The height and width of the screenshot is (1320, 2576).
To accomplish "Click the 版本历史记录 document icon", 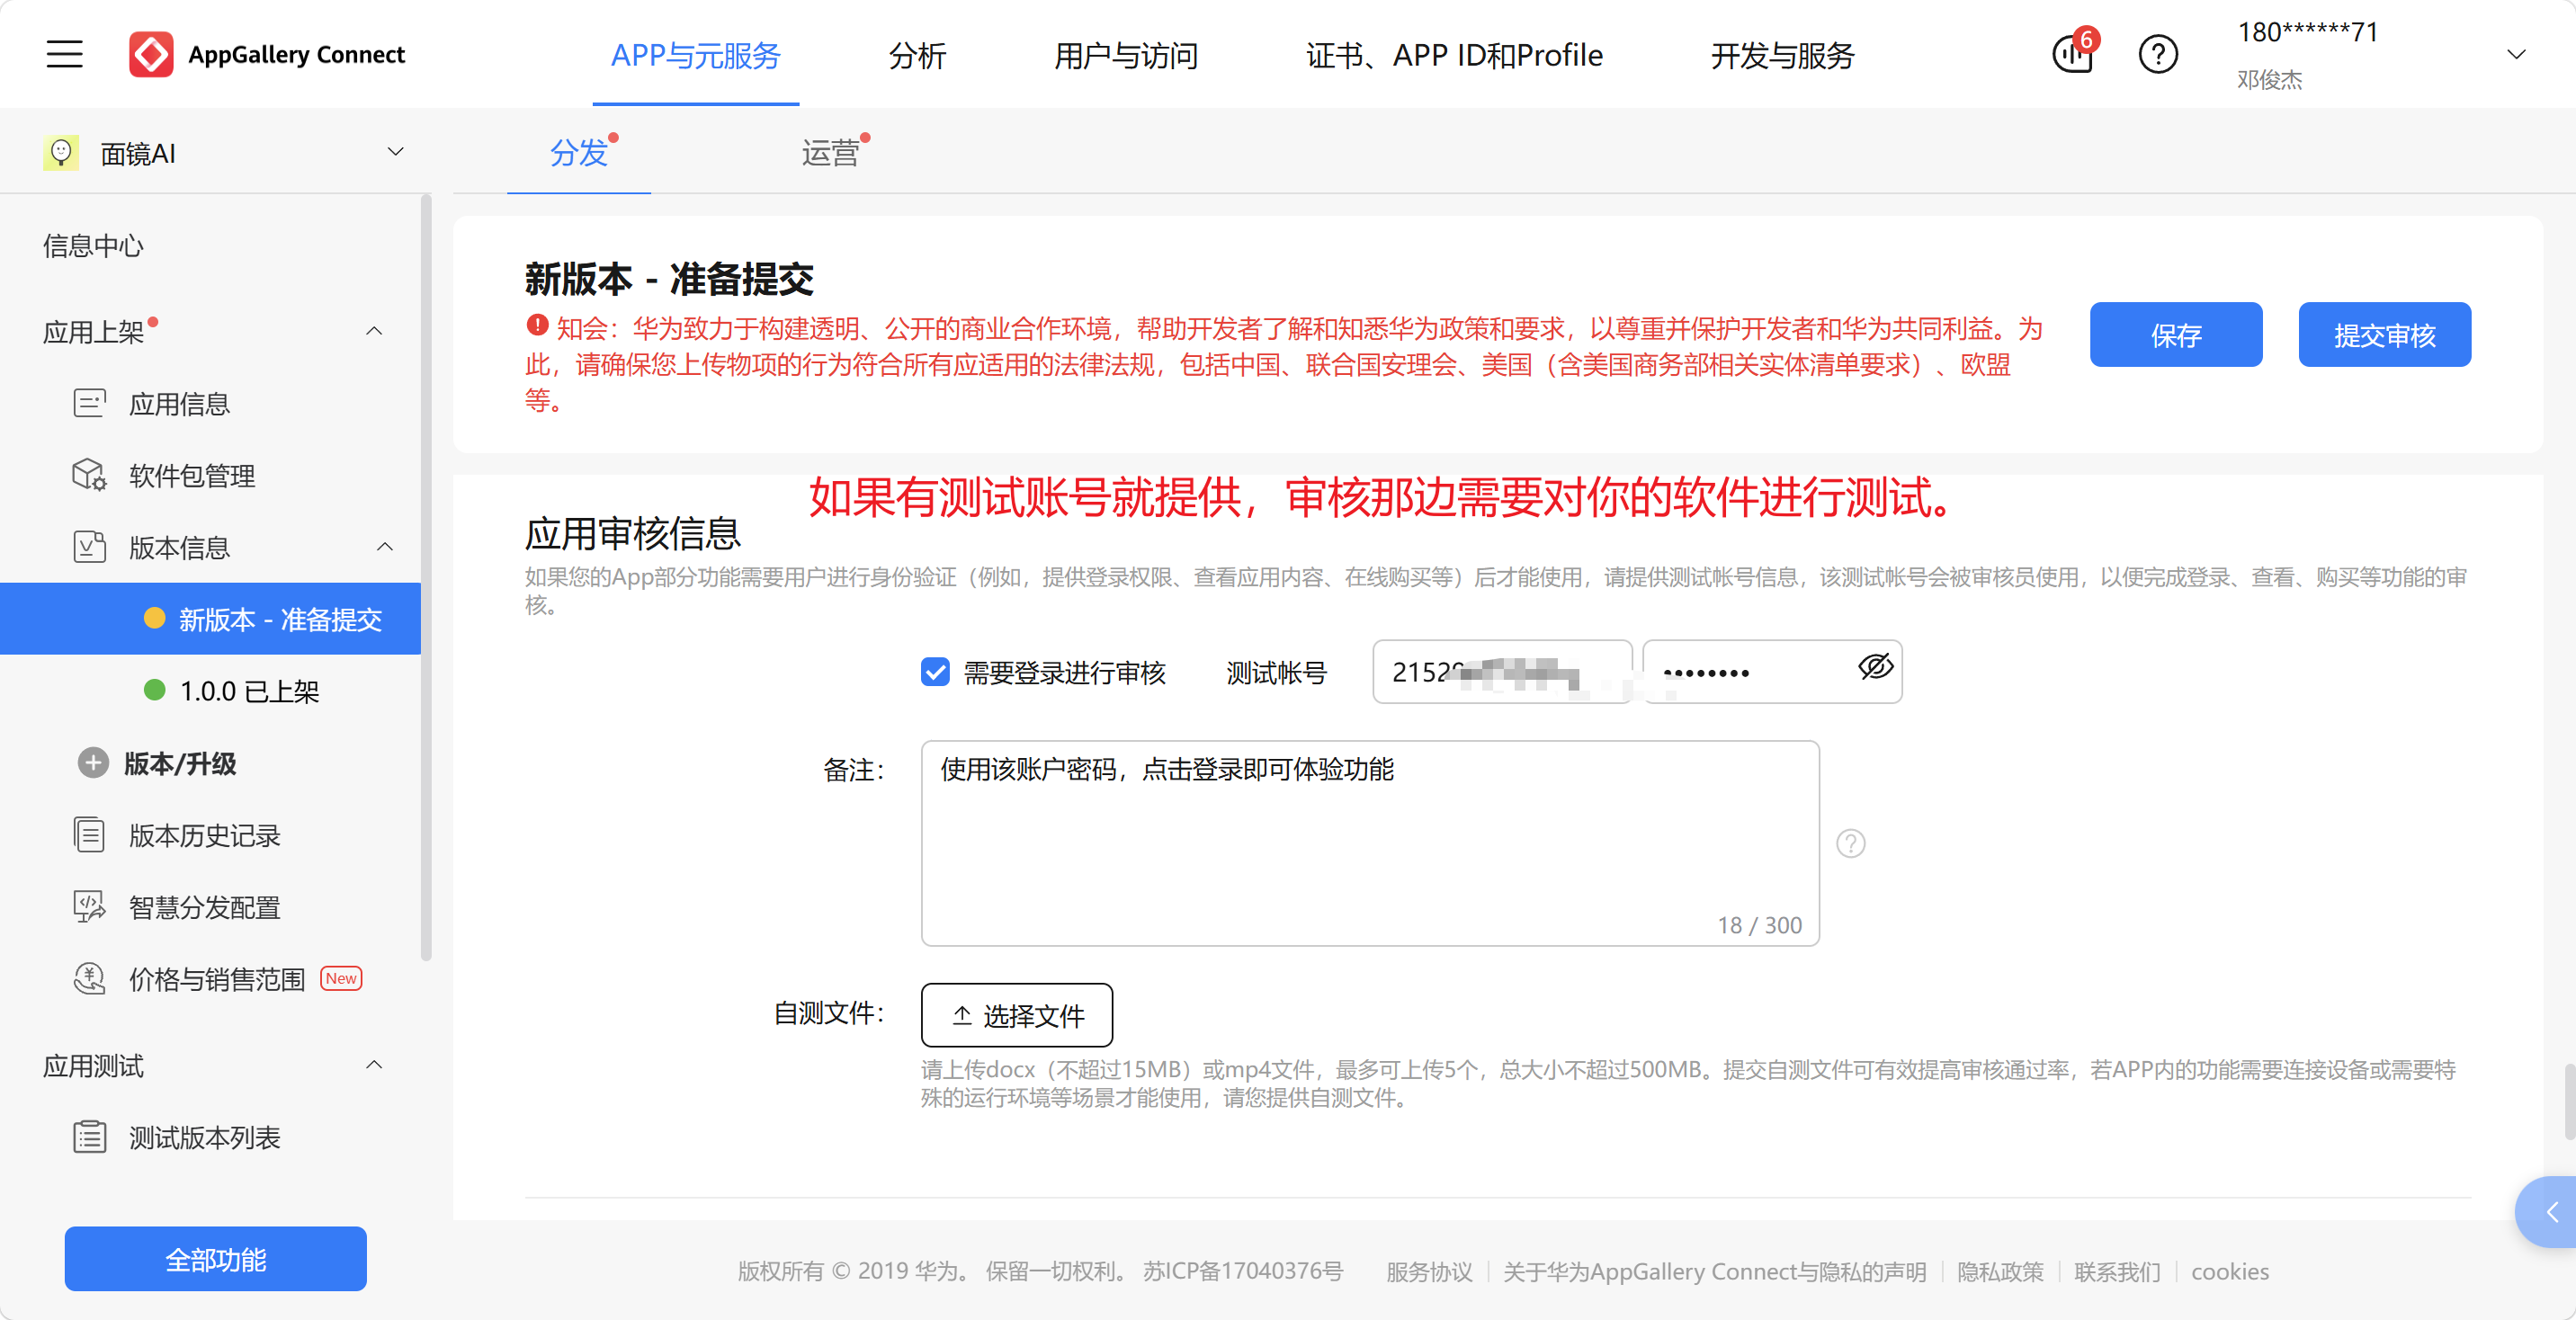I will (89, 835).
